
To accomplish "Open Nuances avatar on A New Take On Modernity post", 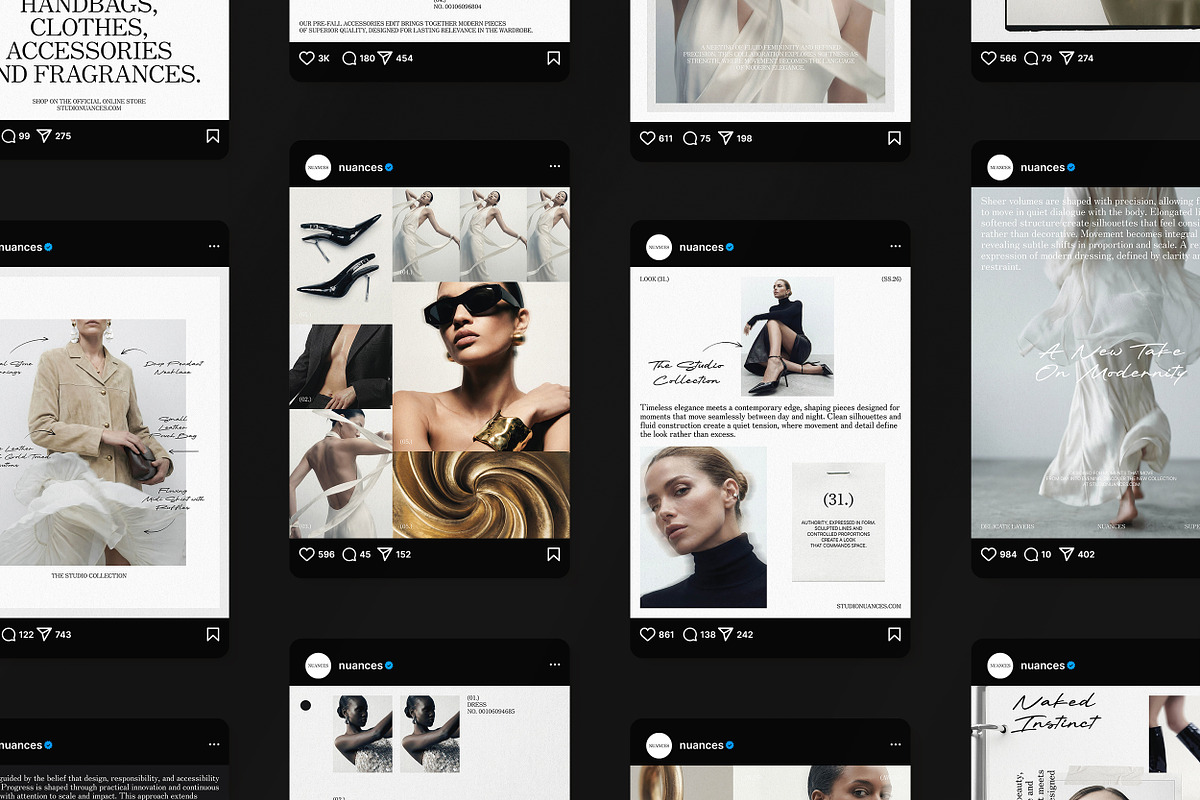I will pyautogui.click(x=1000, y=167).
